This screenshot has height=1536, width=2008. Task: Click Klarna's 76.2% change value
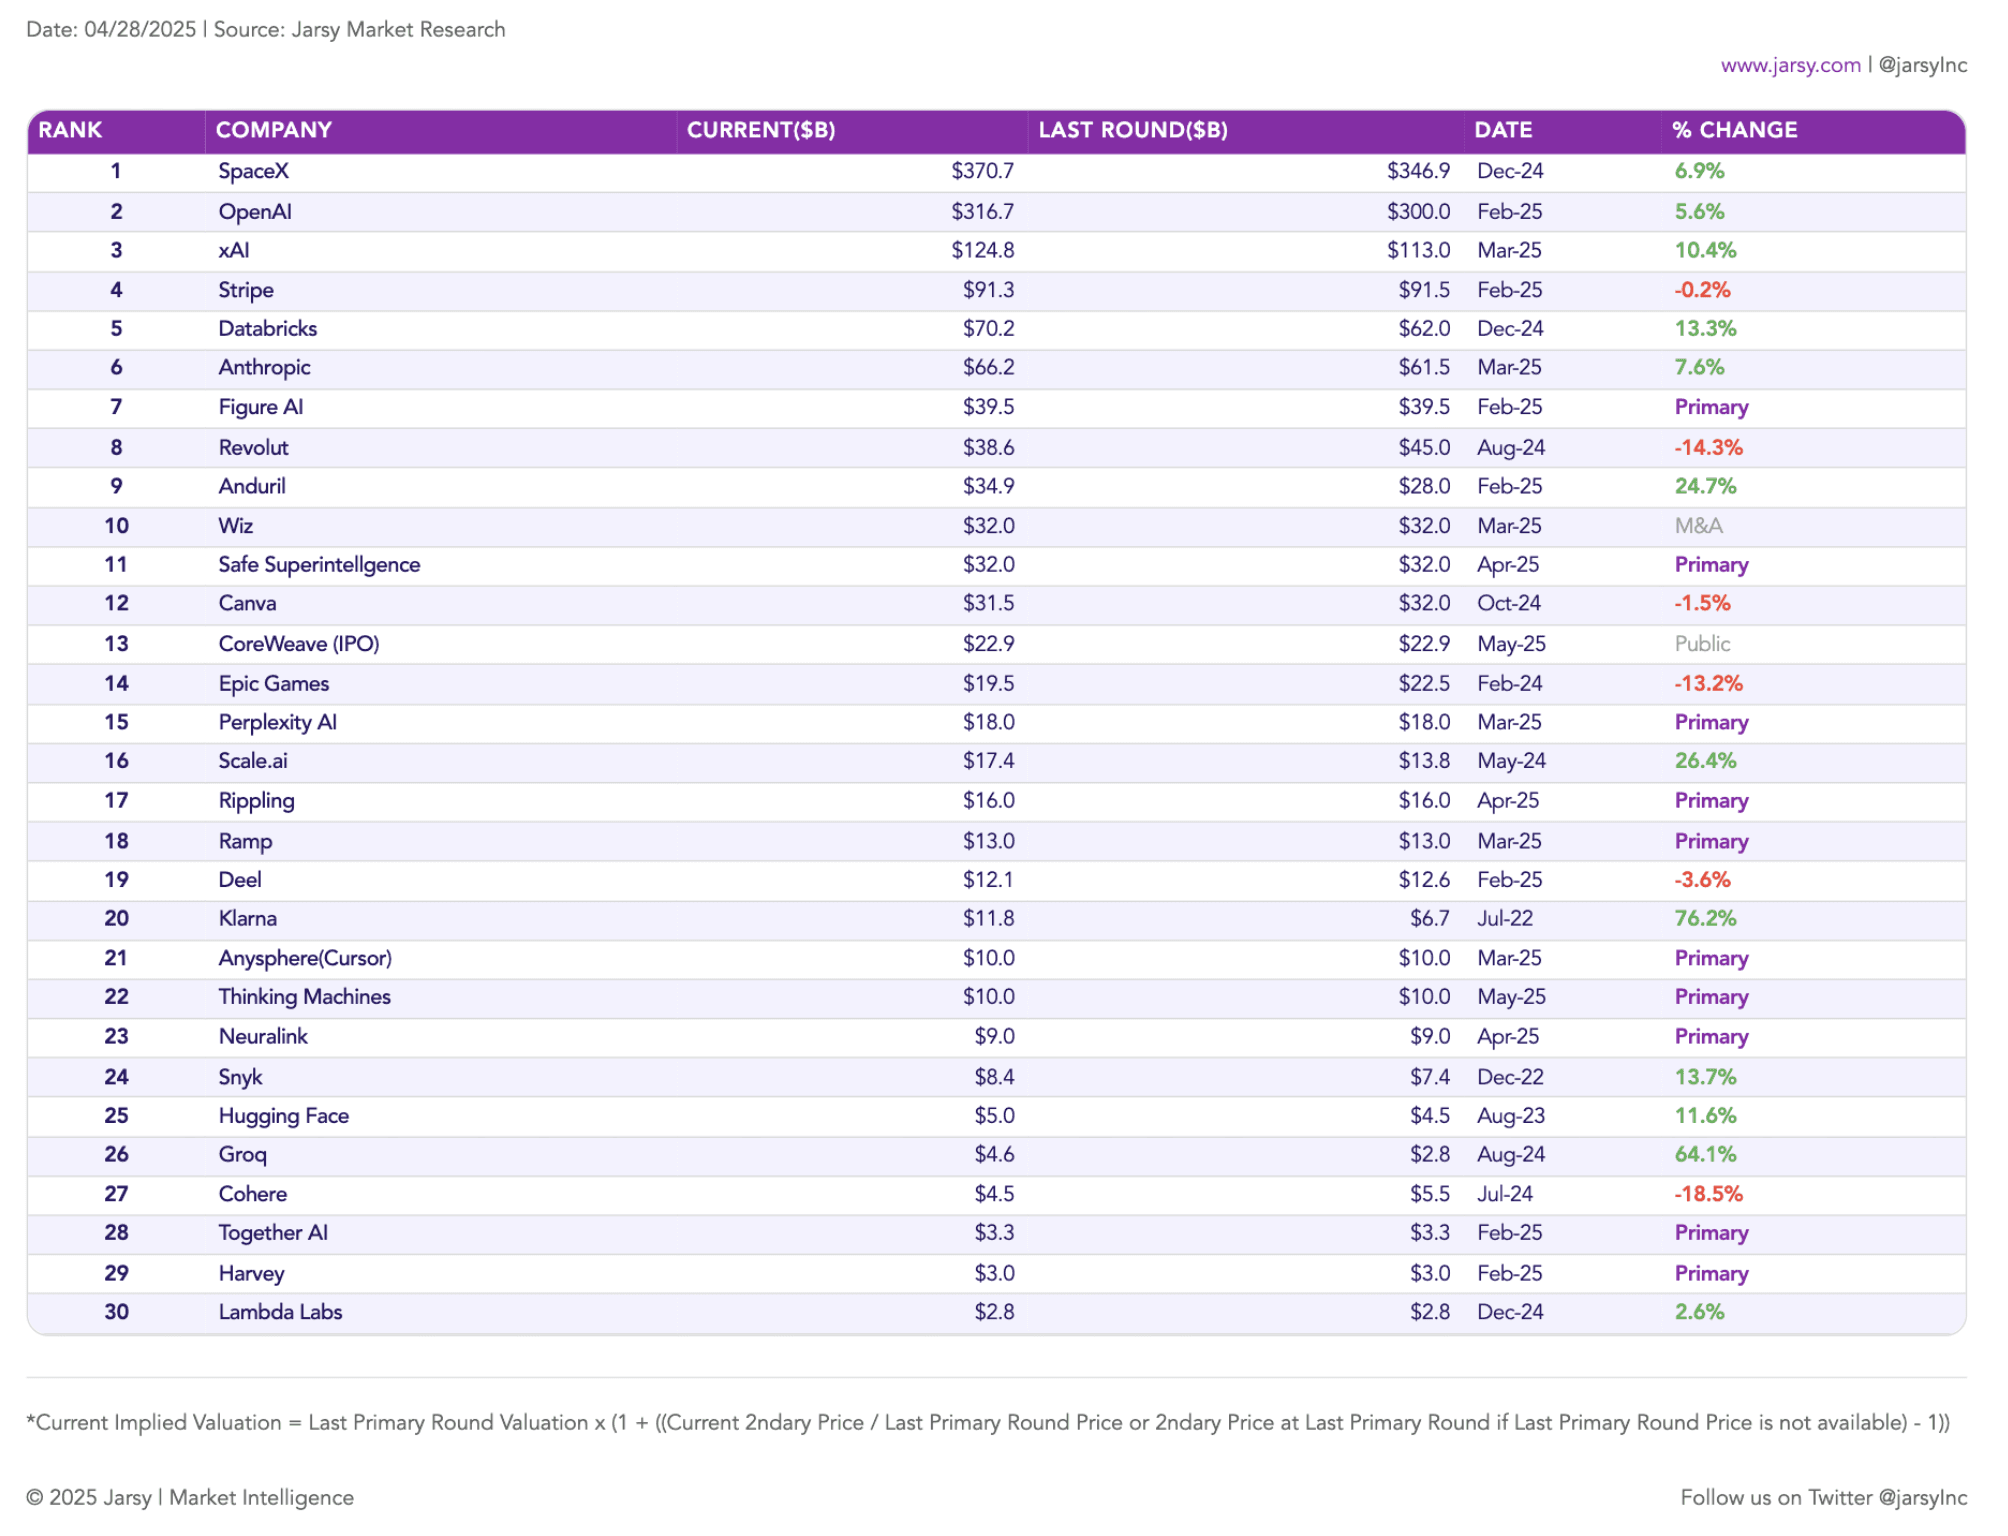click(x=1705, y=919)
